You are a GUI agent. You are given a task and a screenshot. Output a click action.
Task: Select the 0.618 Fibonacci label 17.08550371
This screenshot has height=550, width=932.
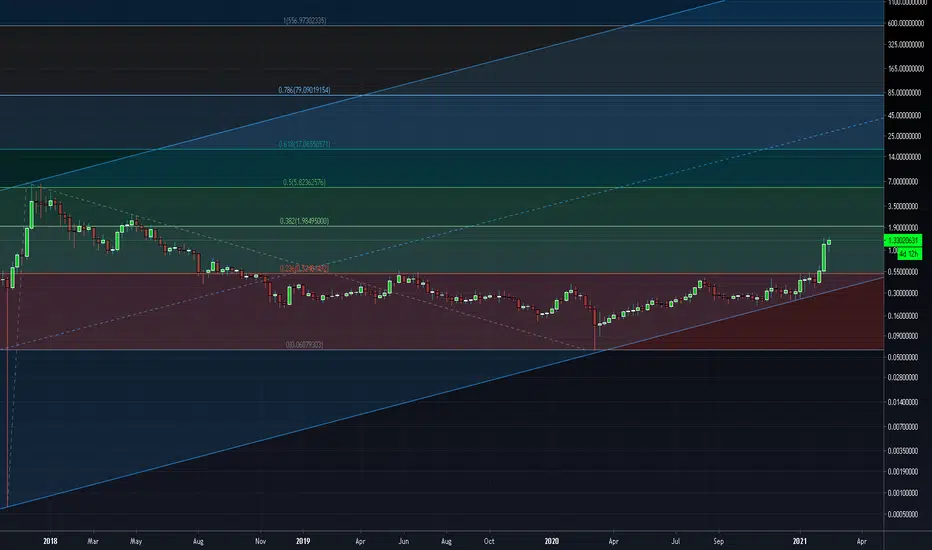304,144
